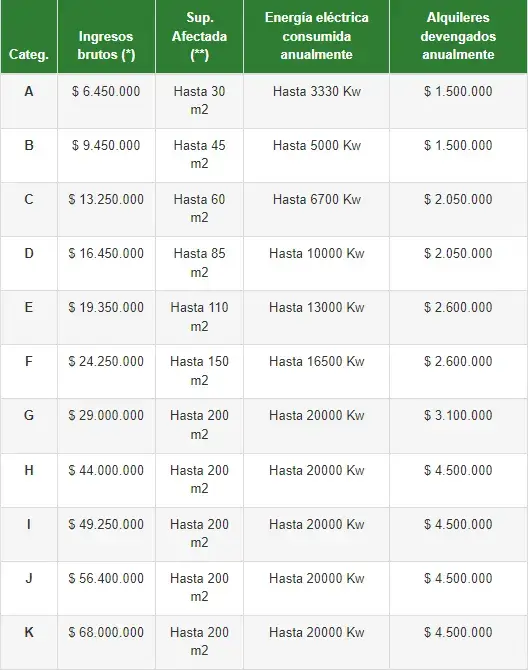Click Alquileres devengados anualmente header
528x670 pixels.
pos(458,36)
